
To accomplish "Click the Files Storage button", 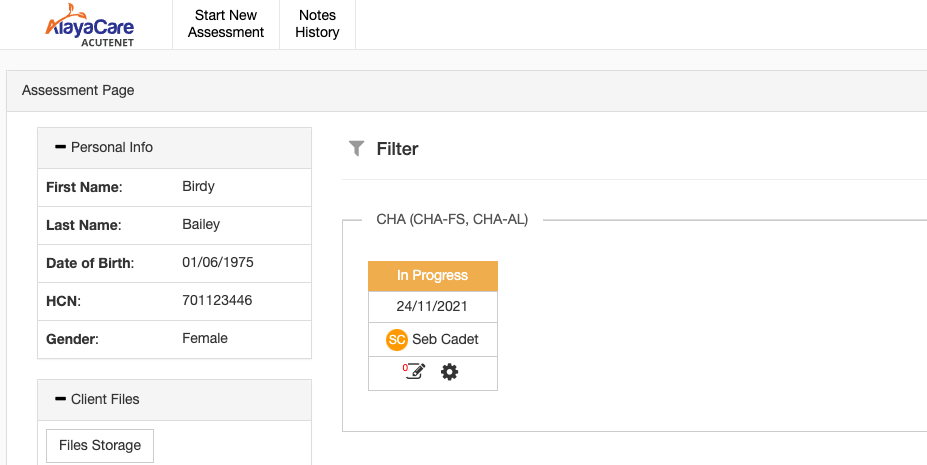I will pos(100,445).
